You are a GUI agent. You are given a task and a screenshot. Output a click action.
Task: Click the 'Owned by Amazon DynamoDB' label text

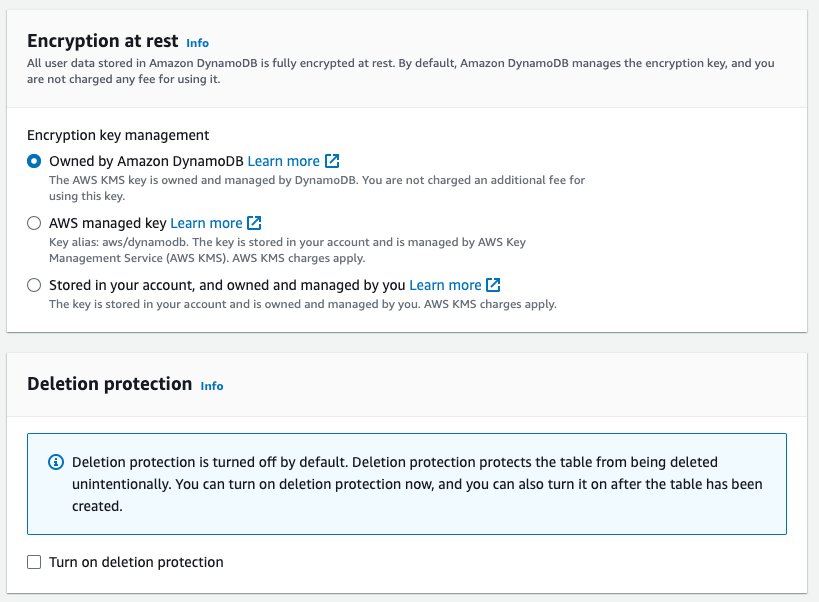(x=146, y=161)
